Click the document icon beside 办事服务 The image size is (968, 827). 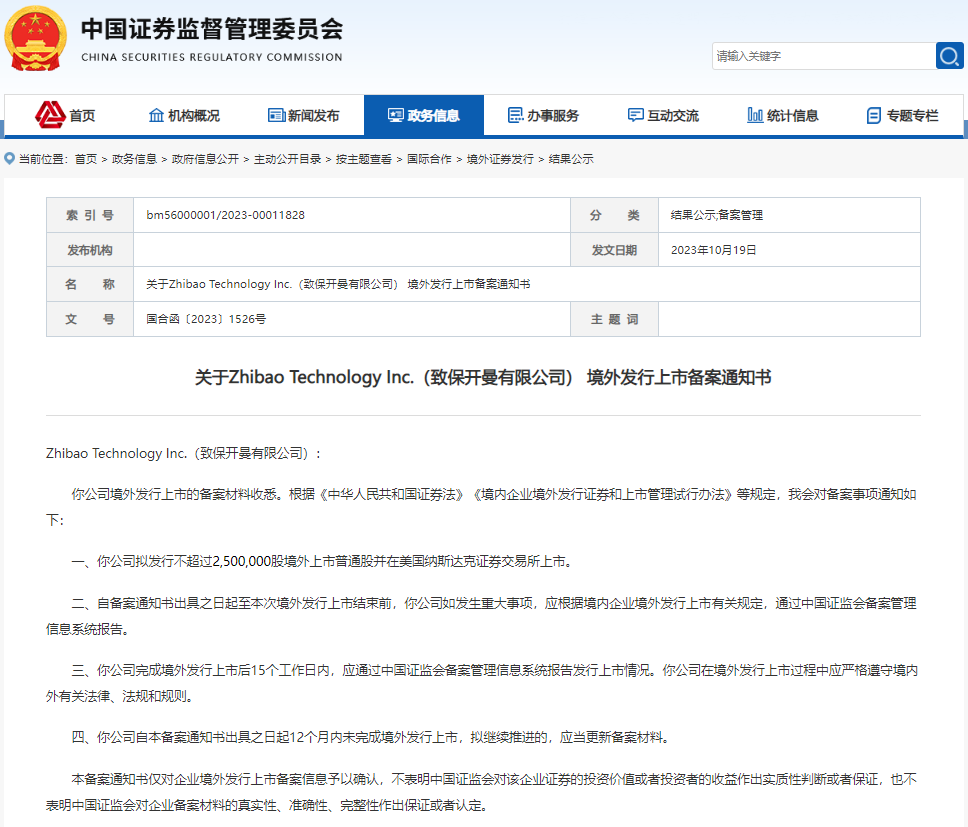515,115
